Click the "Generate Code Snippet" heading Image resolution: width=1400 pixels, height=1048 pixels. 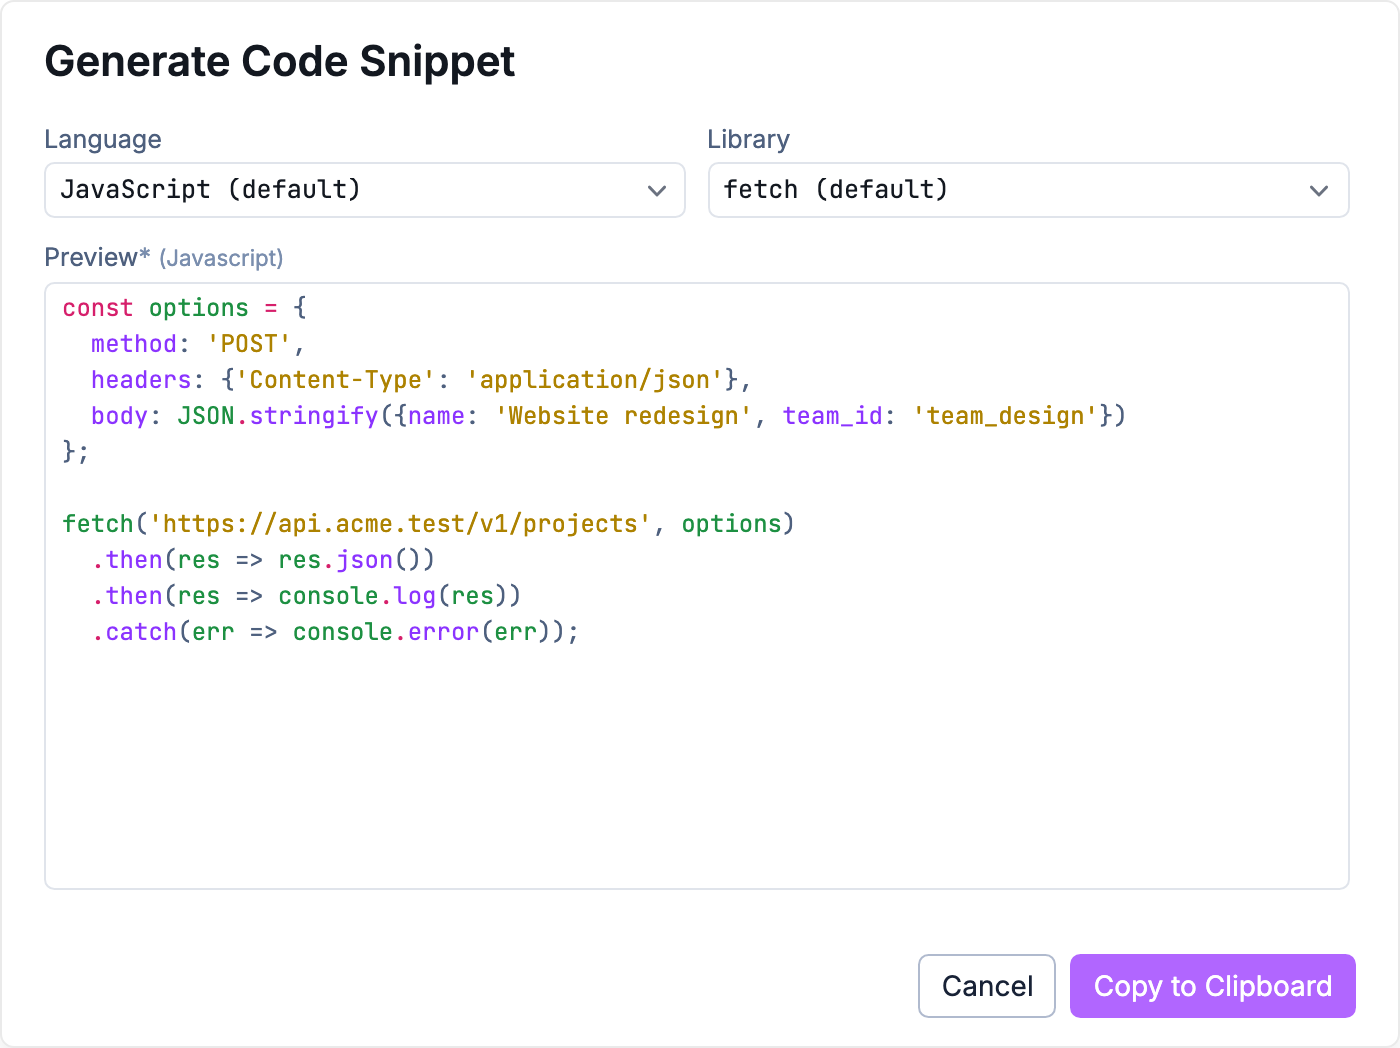(280, 62)
